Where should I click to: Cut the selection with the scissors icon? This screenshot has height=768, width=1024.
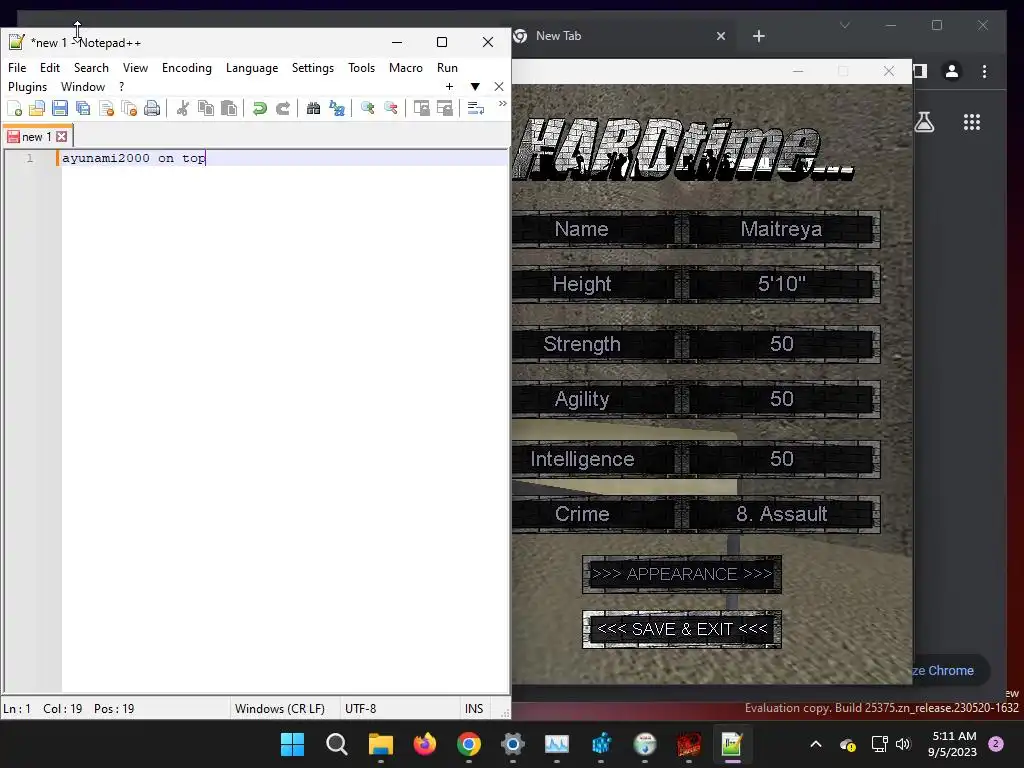tap(183, 108)
